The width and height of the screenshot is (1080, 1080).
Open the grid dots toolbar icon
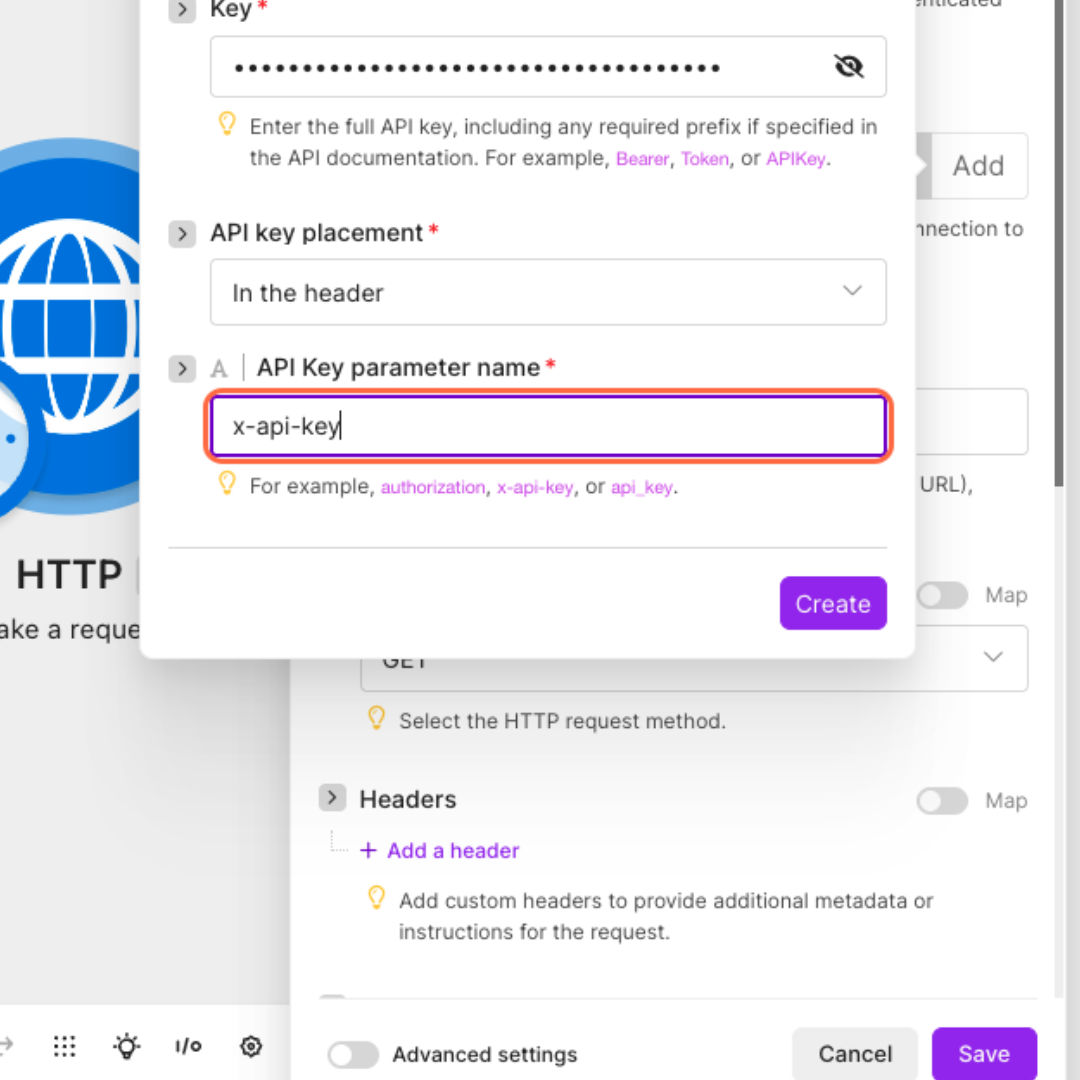(x=65, y=1047)
